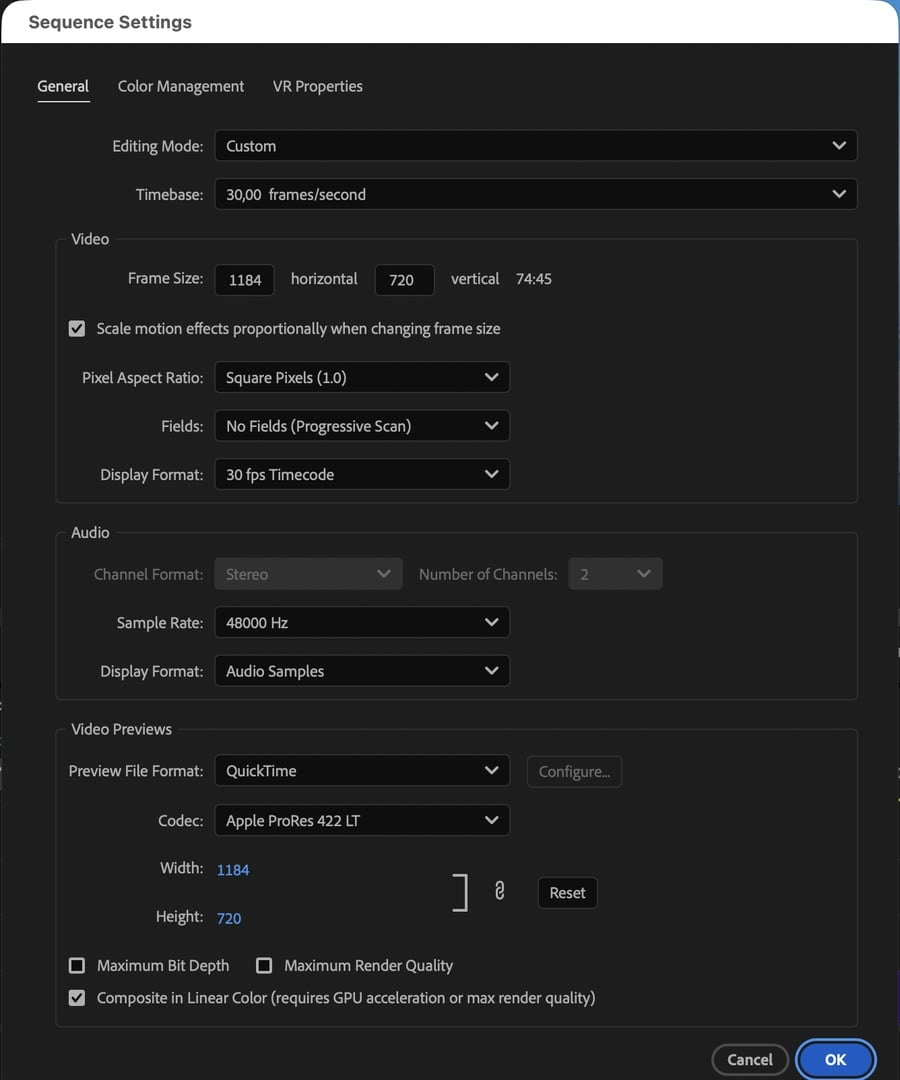Open the Fields dropdown
The image size is (900, 1080).
pos(362,426)
